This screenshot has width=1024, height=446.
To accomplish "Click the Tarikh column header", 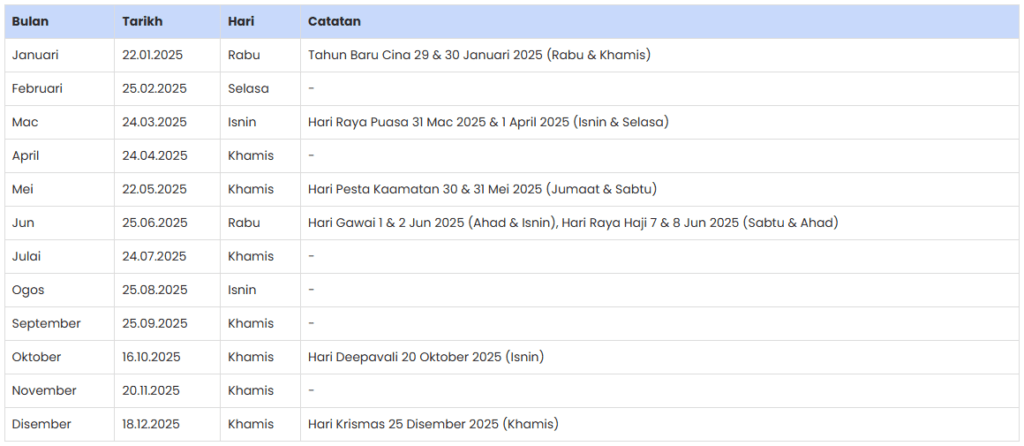I will [x=142, y=22].
